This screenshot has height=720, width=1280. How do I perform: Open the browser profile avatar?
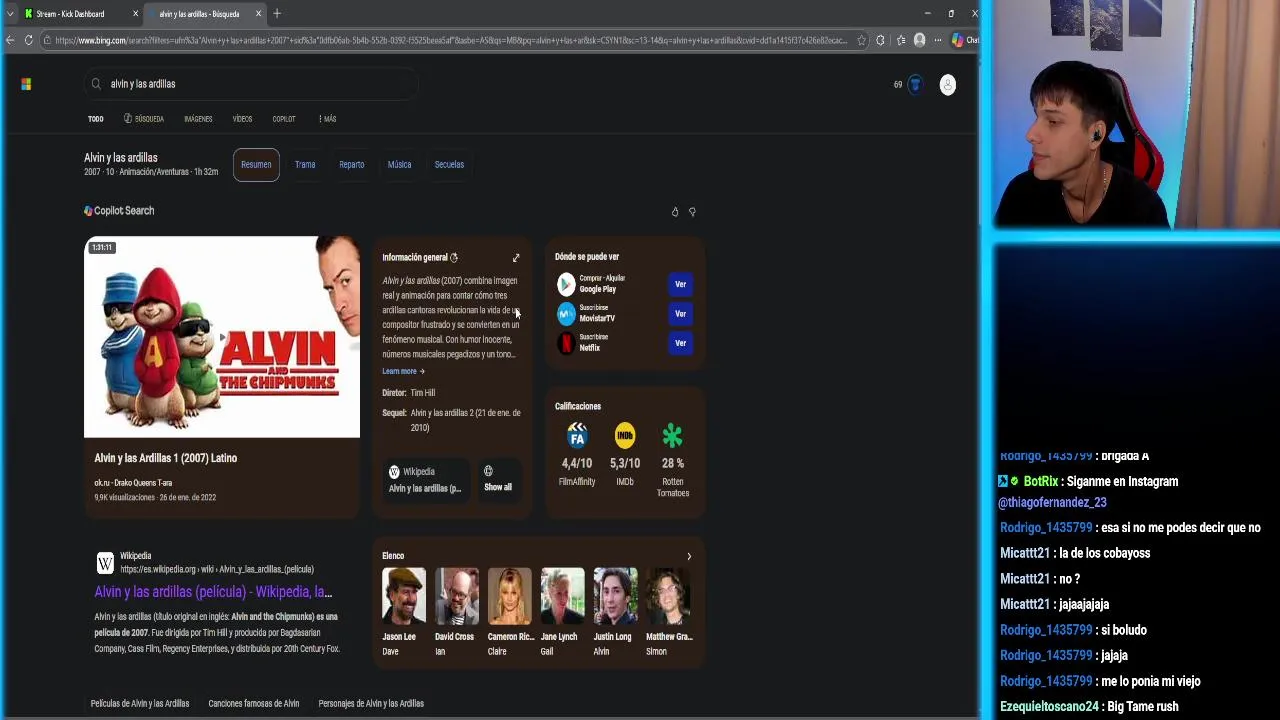click(x=920, y=40)
